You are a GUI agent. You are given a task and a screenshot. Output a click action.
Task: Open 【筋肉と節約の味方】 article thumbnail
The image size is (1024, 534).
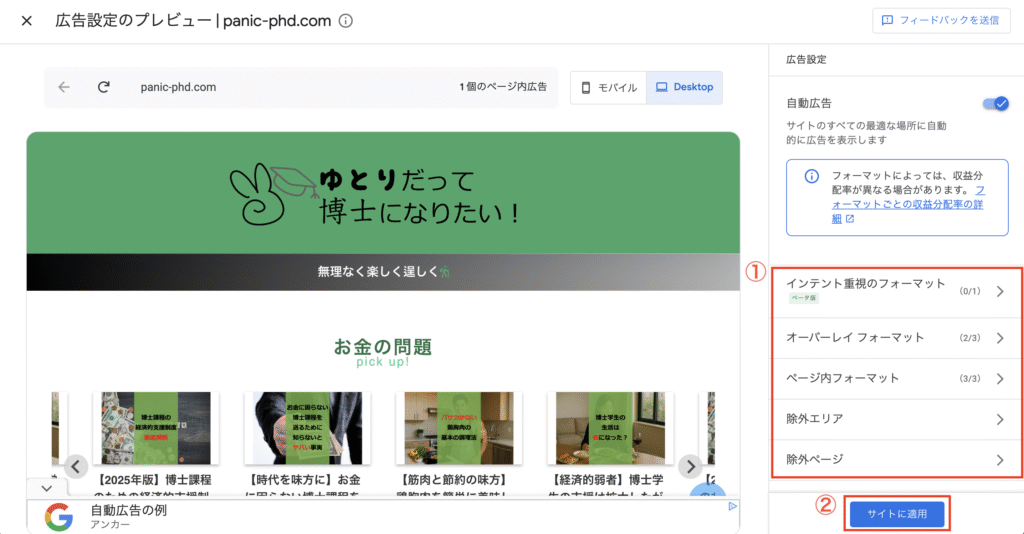459,428
